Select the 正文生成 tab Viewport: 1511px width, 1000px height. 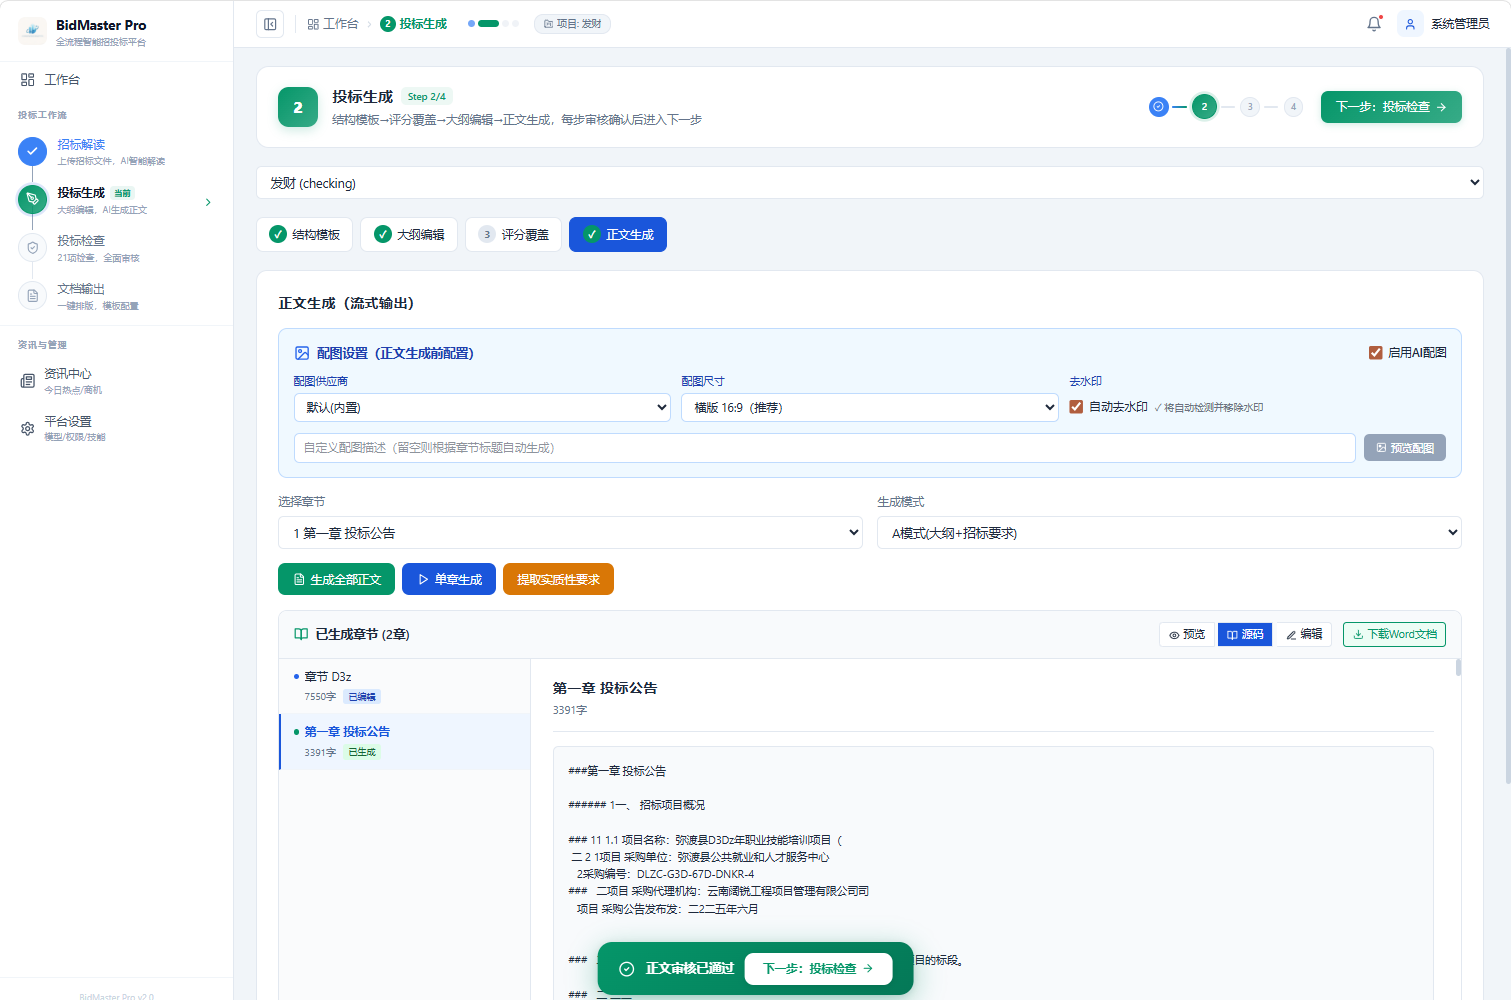[x=618, y=235]
